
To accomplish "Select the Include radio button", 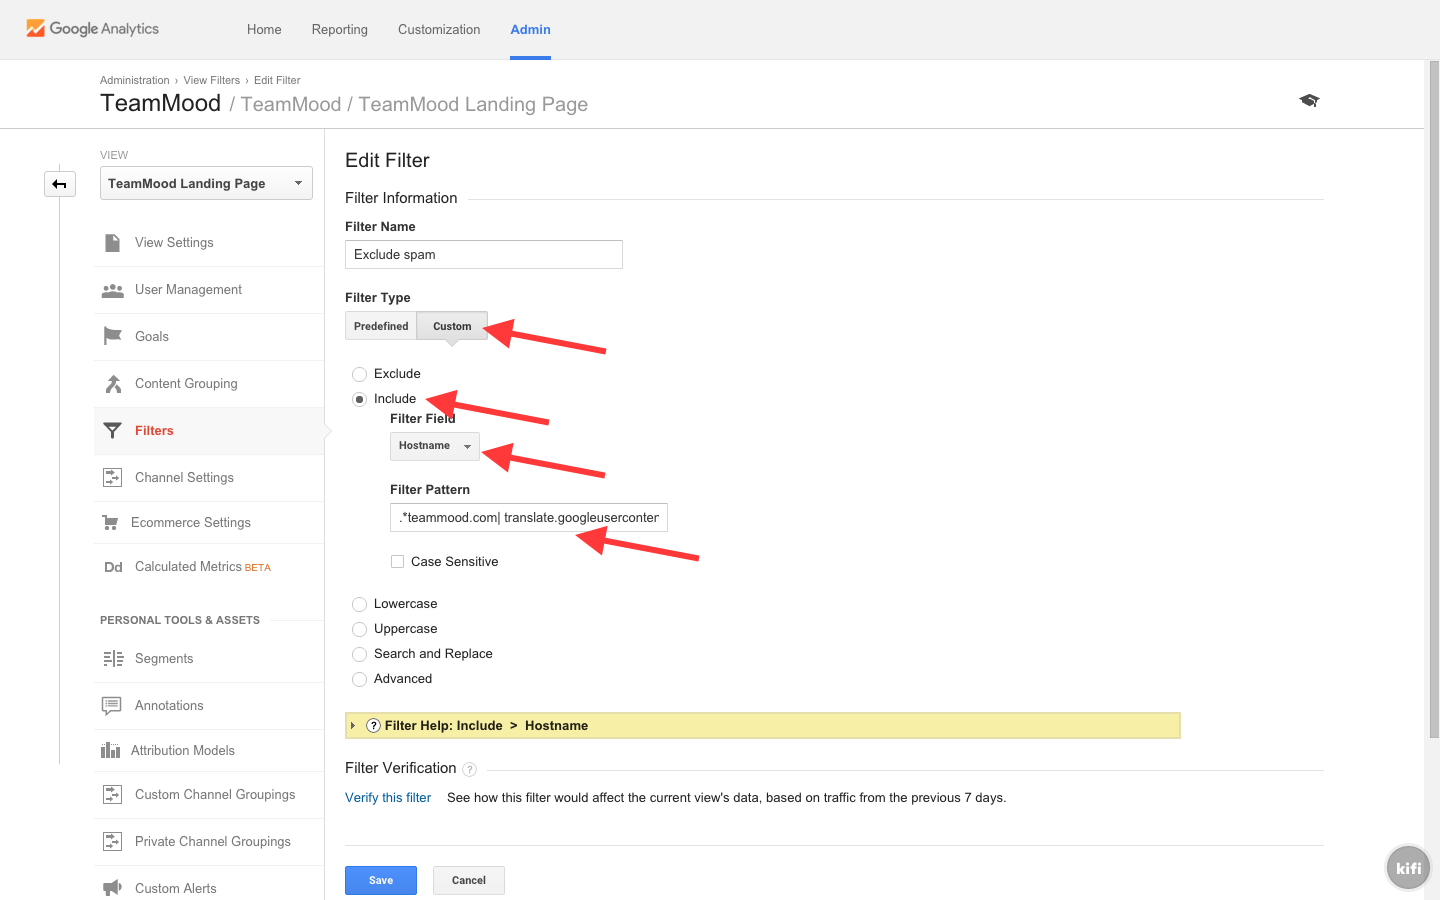I will [359, 399].
